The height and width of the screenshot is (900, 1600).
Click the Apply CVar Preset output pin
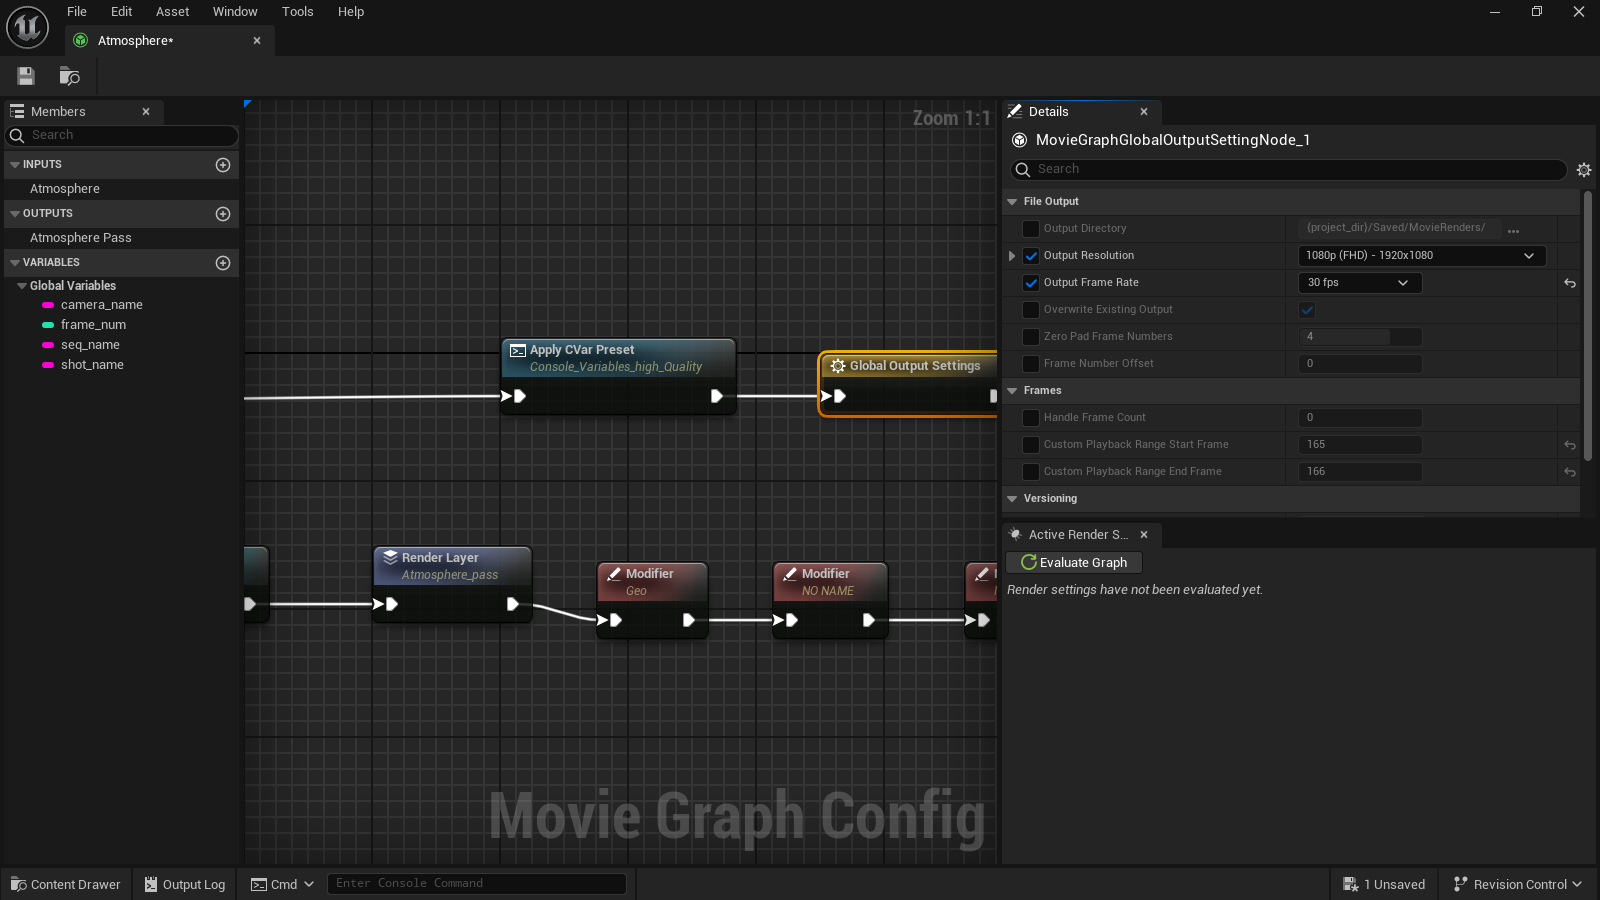pyautogui.click(x=716, y=396)
